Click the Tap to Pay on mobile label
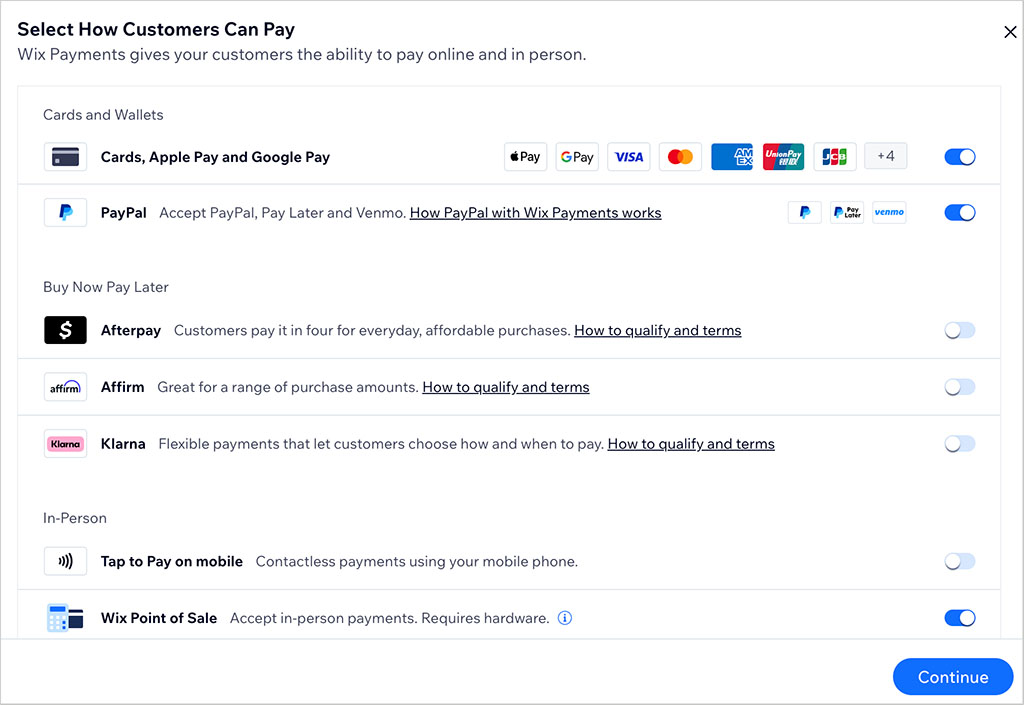The height and width of the screenshot is (705, 1024). click(172, 561)
